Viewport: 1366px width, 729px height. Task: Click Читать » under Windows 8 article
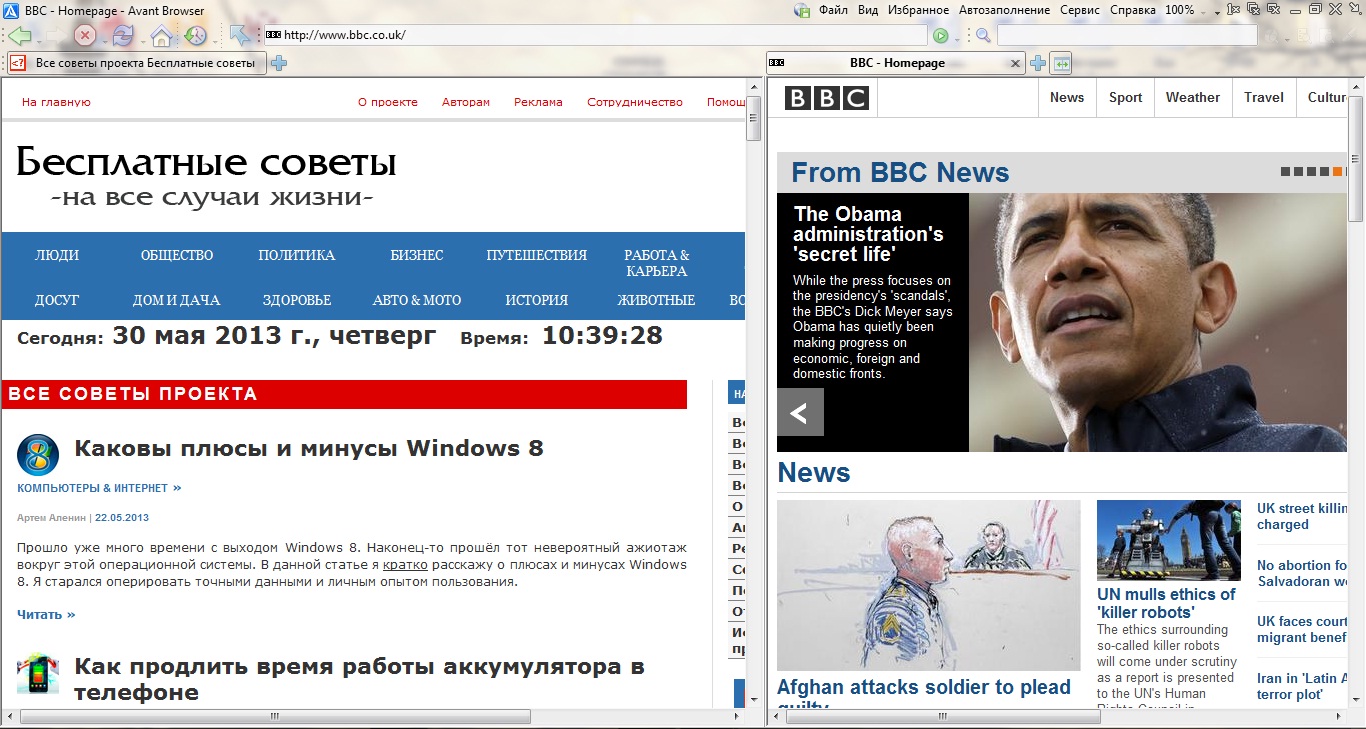46,614
